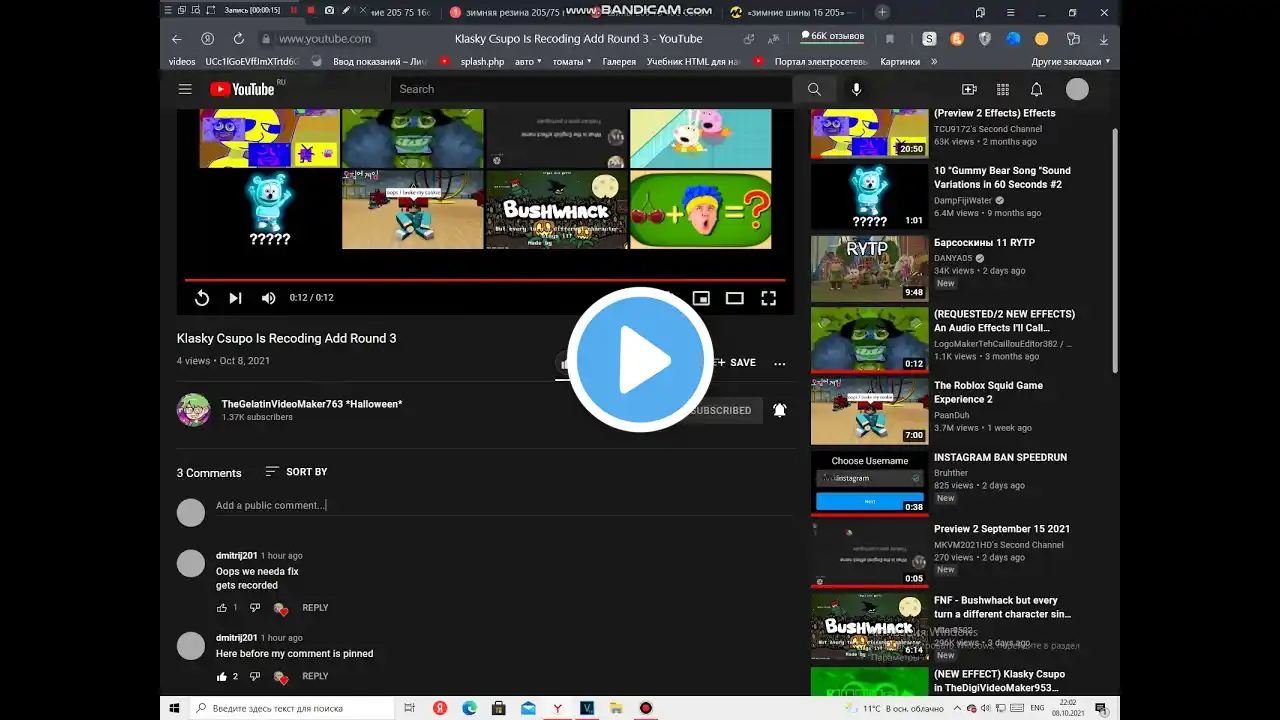Open the video's three-dot more actions menu
Viewport: 1280px width, 720px height.
[x=780, y=363]
